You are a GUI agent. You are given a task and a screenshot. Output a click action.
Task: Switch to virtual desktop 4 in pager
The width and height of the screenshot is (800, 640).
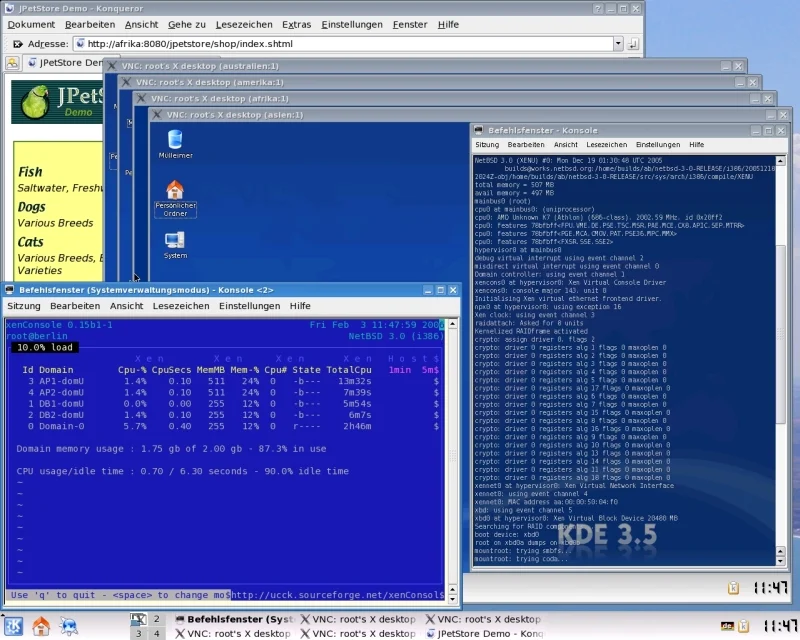(157, 633)
